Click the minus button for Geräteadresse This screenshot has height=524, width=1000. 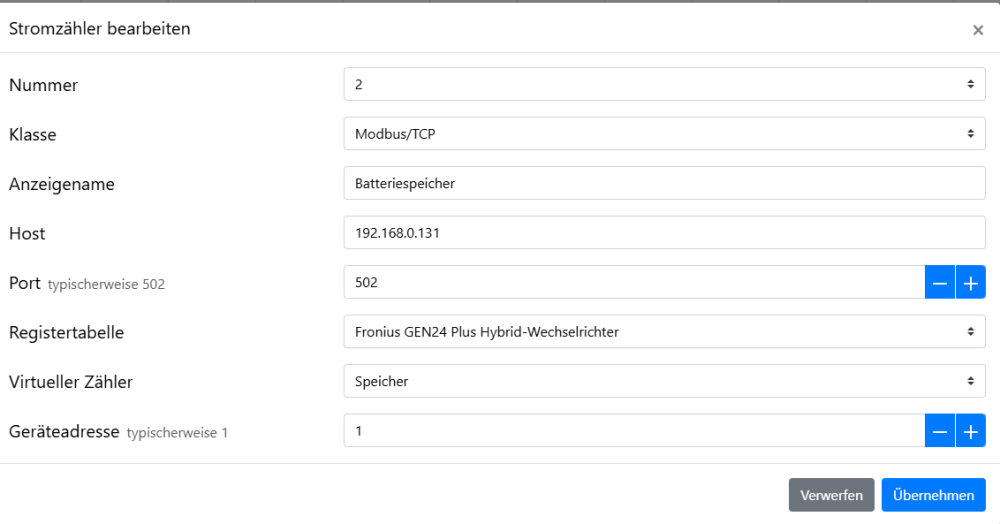940,432
